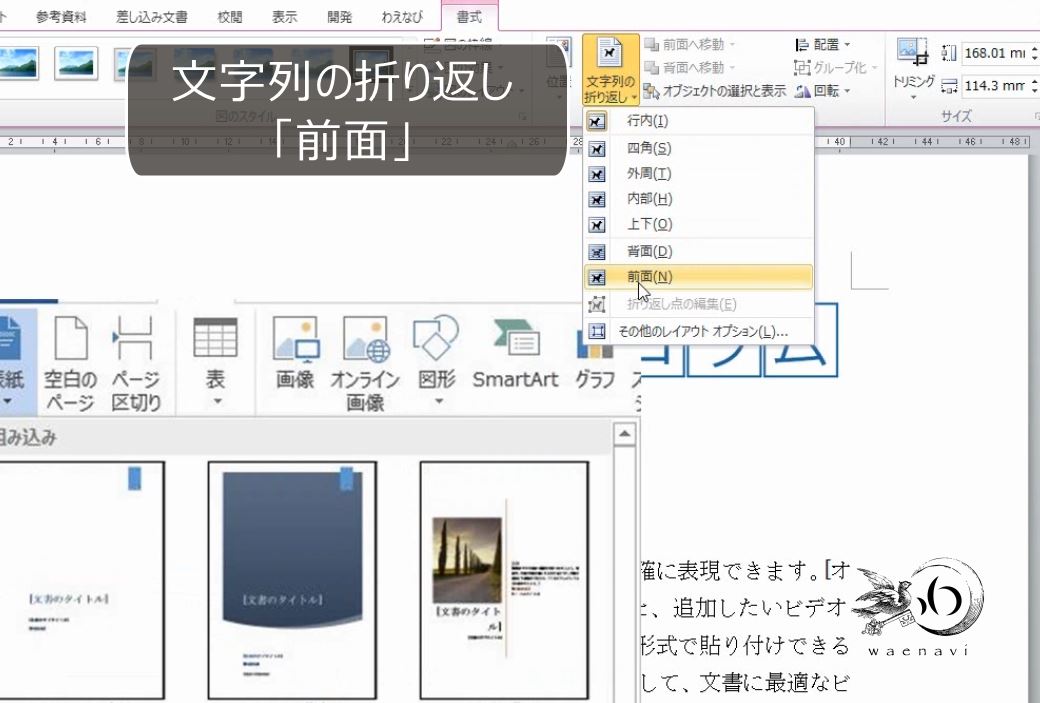Click the 回転 rotate icon
The image size is (1040, 703).
click(x=803, y=92)
